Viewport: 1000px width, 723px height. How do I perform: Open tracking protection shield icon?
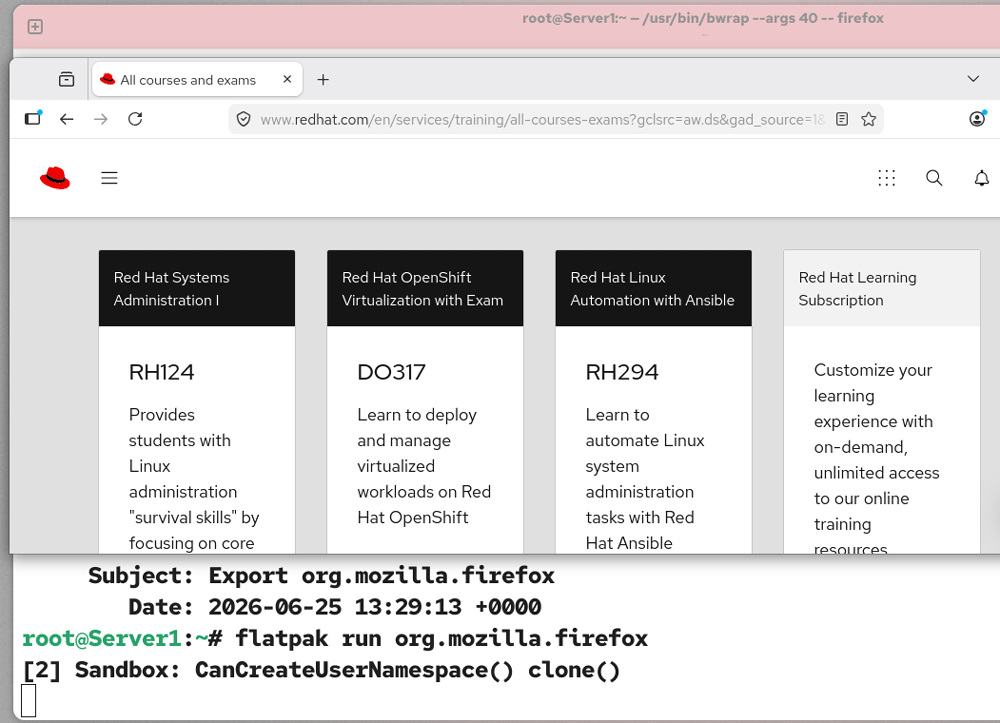coord(243,119)
